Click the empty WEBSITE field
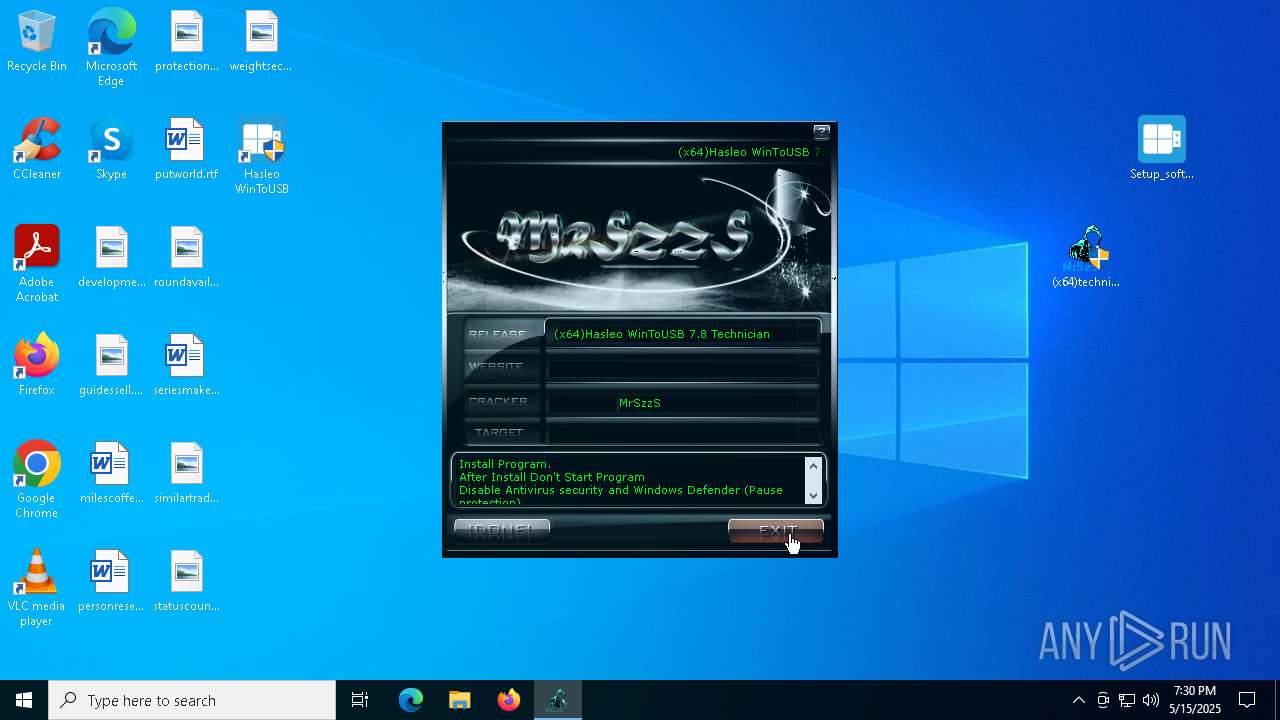This screenshot has height=720, width=1280. pos(682,367)
